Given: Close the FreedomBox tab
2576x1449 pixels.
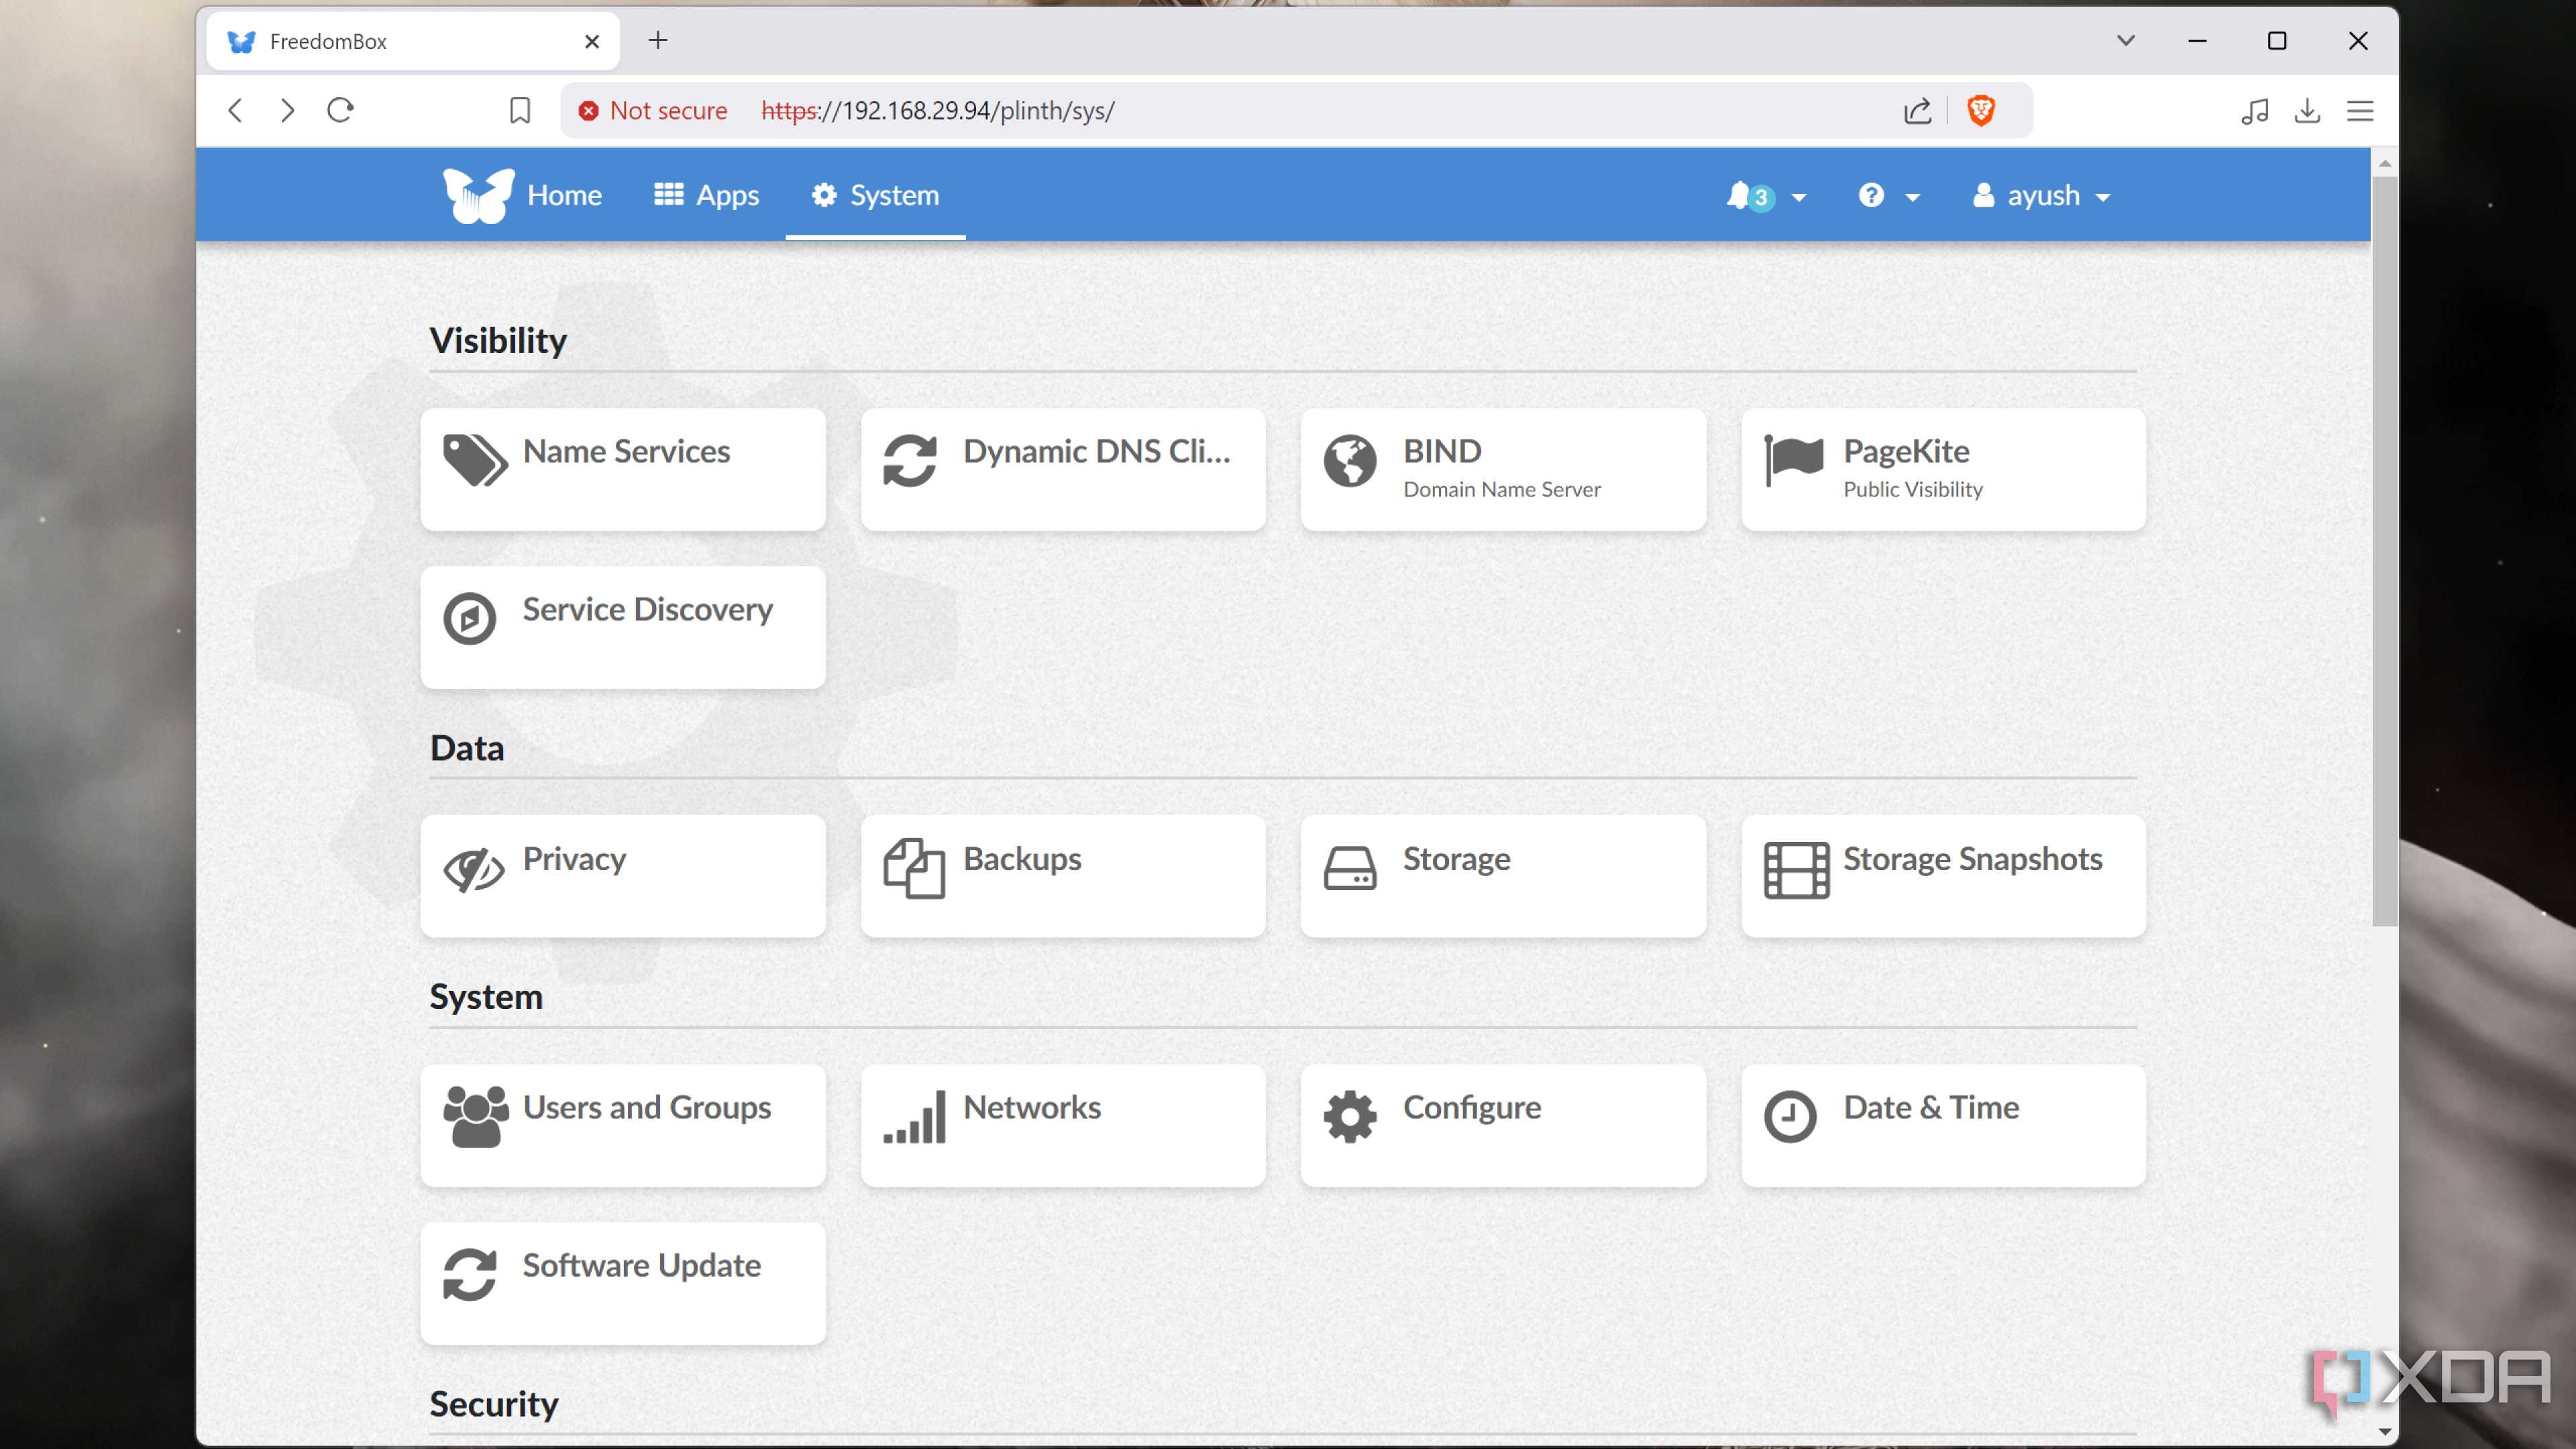Looking at the screenshot, I should (x=592, y=42).
